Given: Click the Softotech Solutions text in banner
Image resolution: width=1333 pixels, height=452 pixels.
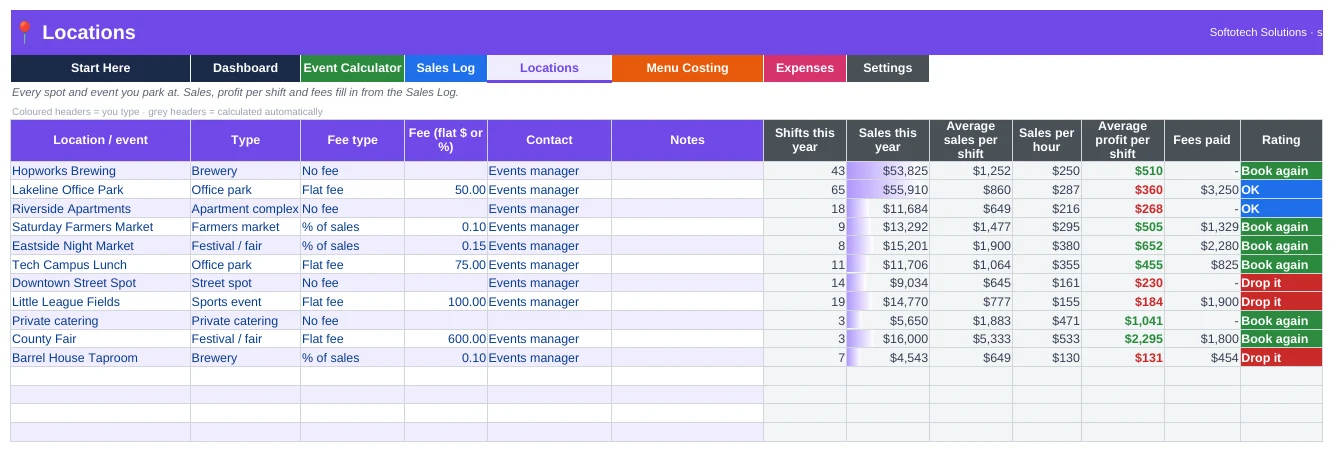Looking at the screenshot, I should (1258, 32).
